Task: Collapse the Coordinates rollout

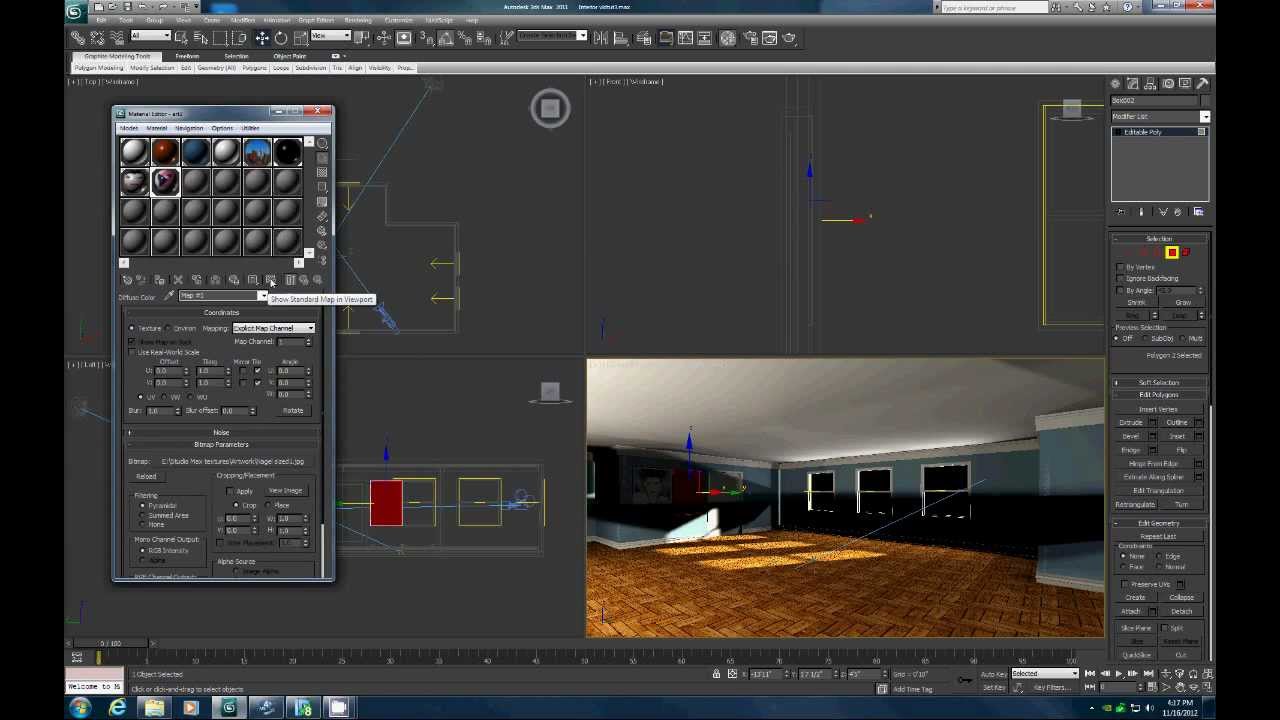Action: coord(221,313)
